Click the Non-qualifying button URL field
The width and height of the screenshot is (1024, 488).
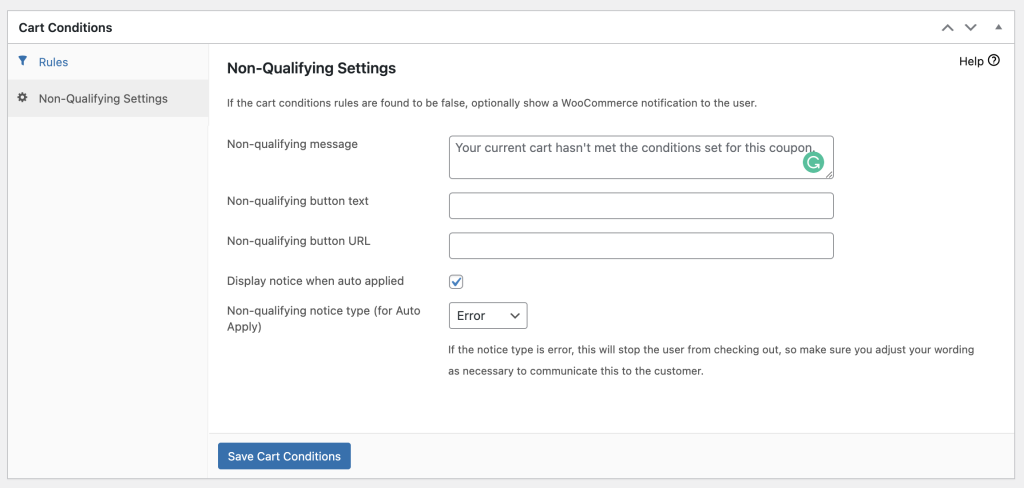click(641, 246)
